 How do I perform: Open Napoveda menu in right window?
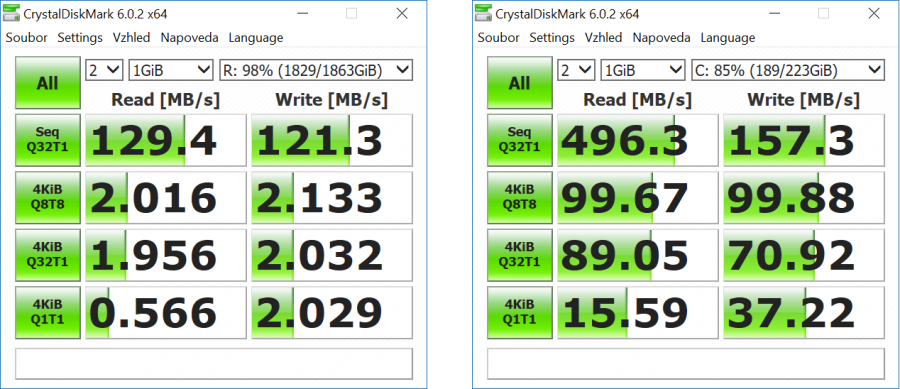click(x=661, y=38)
